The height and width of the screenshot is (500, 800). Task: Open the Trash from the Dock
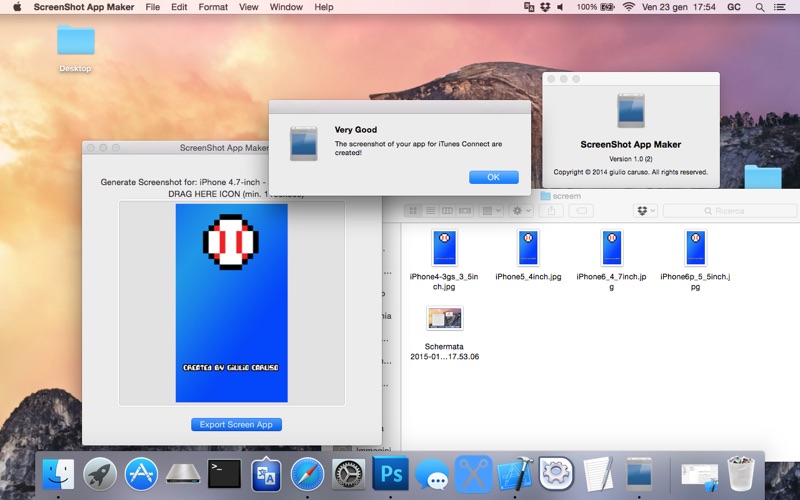point(741,474)
